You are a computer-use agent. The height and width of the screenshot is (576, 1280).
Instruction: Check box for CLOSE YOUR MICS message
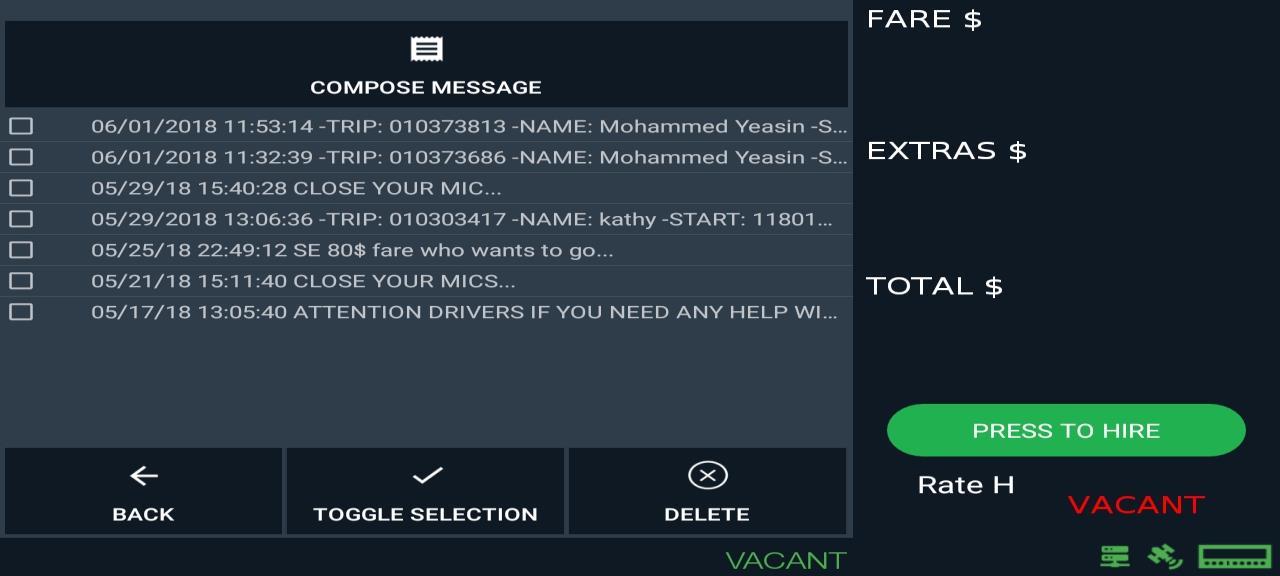(x=21, y=281)
